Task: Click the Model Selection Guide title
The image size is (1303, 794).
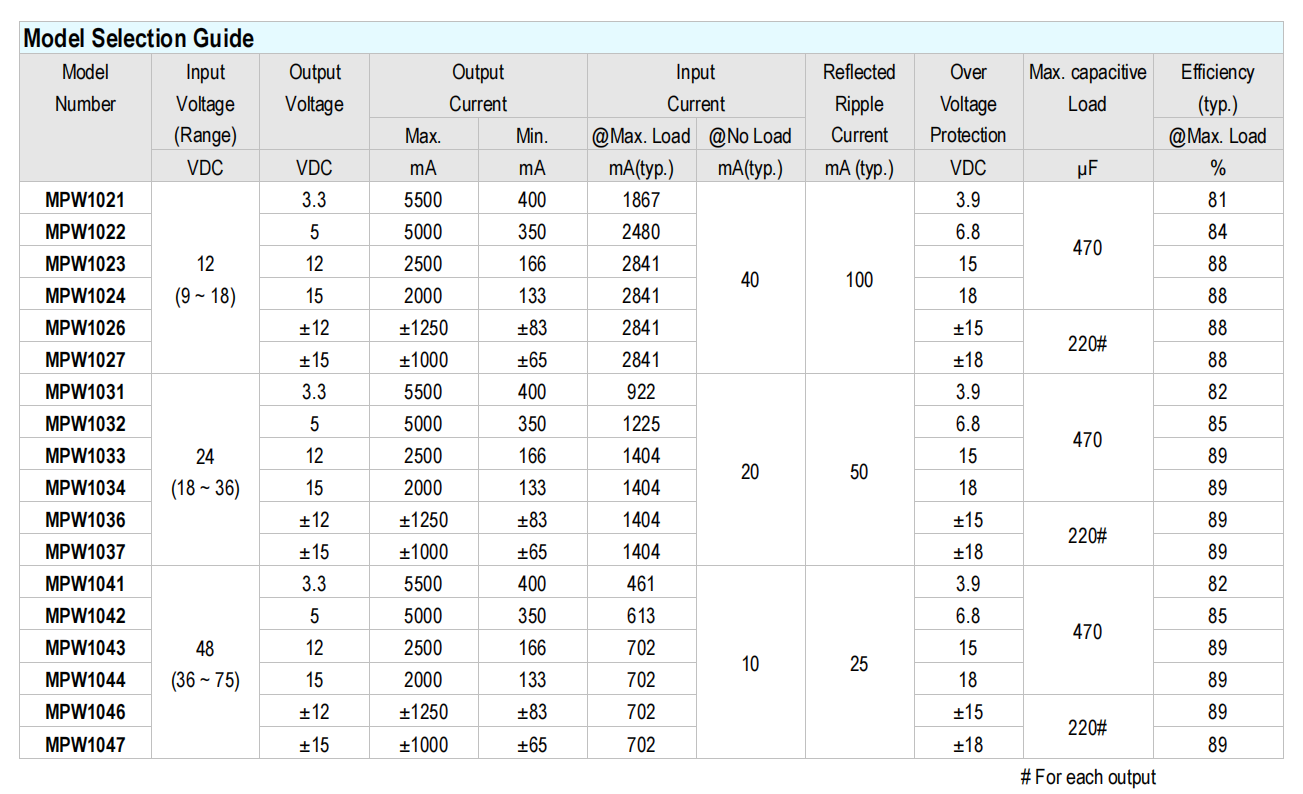Action: tap(138, 39)
